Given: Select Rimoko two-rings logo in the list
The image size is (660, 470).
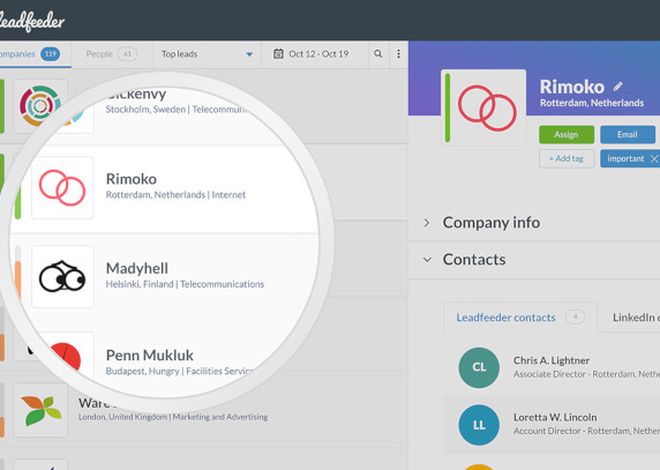Looking at the screenshot, I should tap(62, 188).
